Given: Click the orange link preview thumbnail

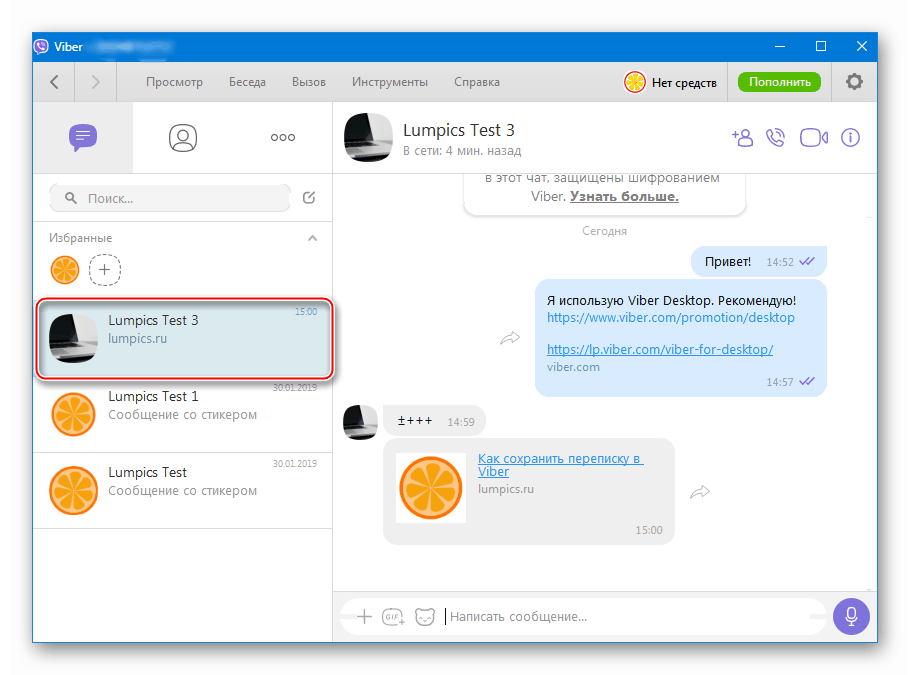Looking at the screenshot, I should [x=431, y=488].
